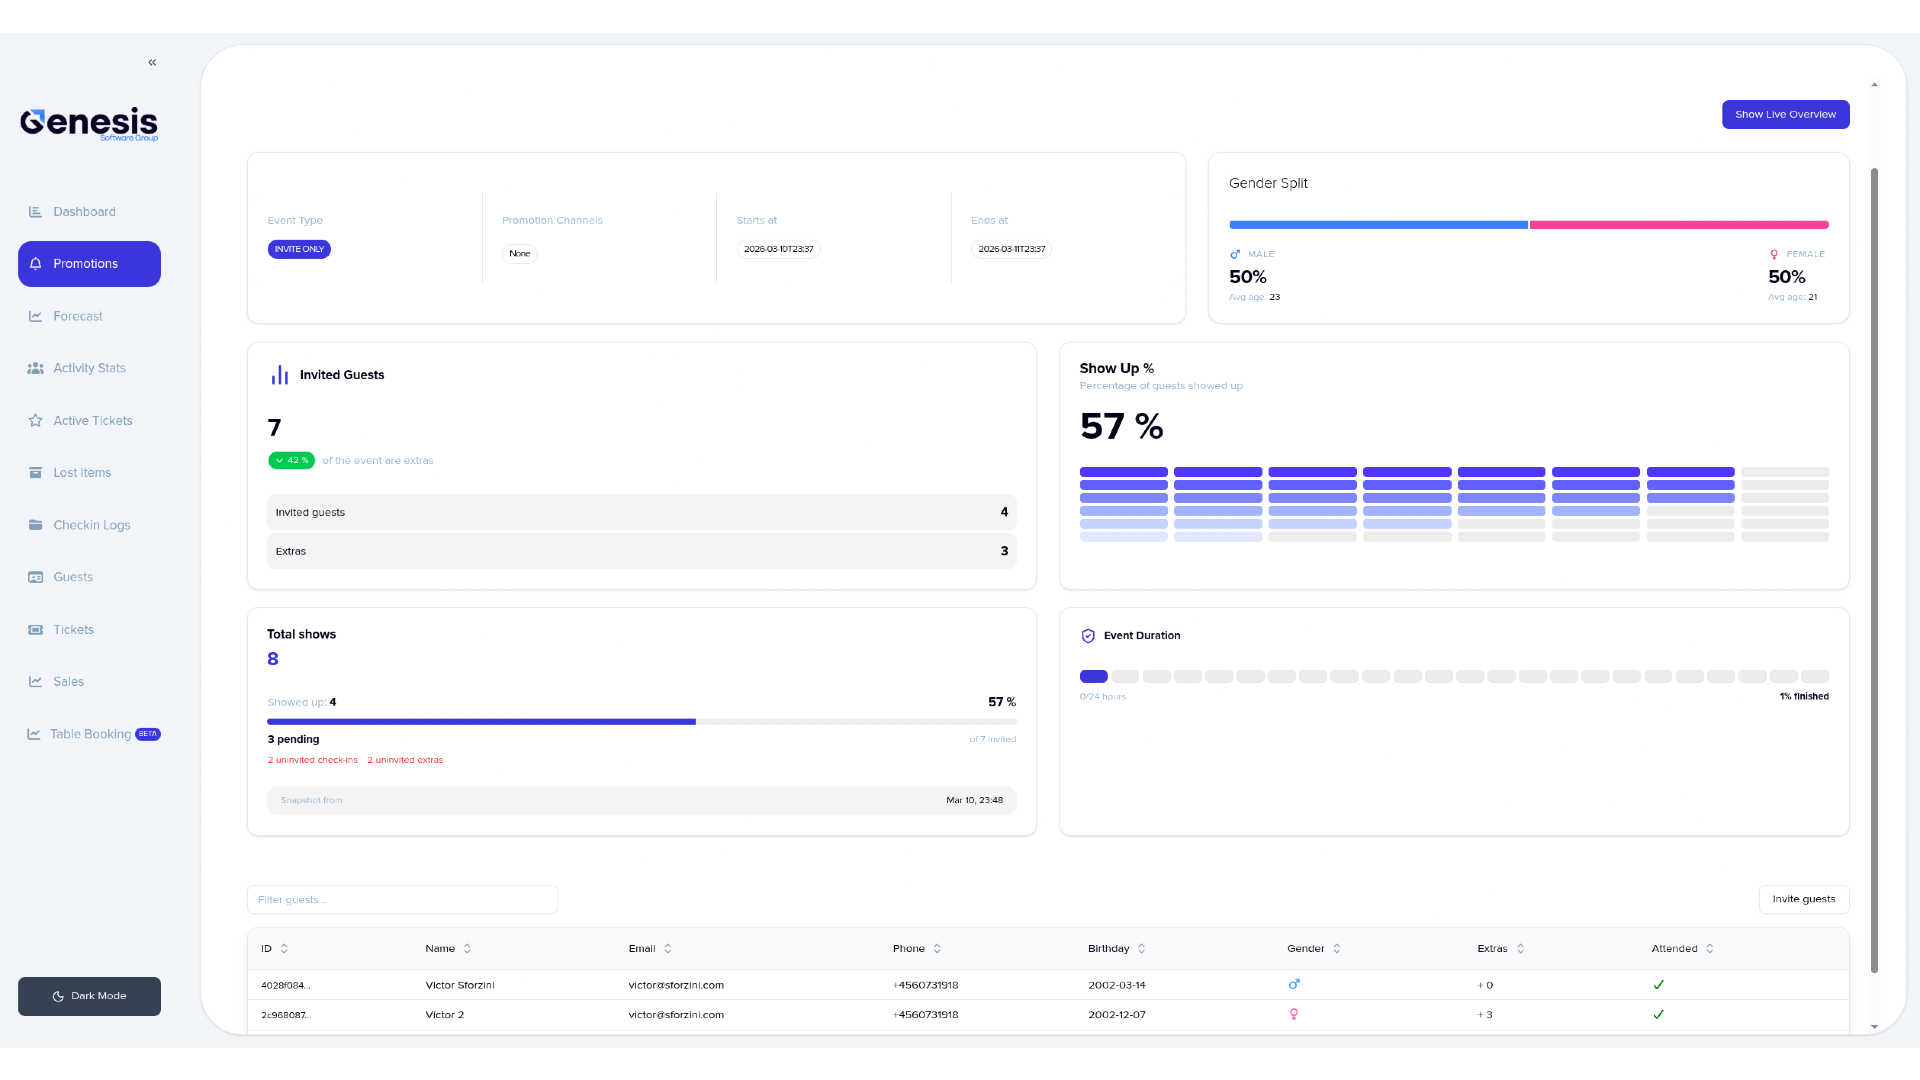Image resolution: width=1920 pixels, height=1080 pixels.
Task: Open the Promotions menu item
Action: 89,264
